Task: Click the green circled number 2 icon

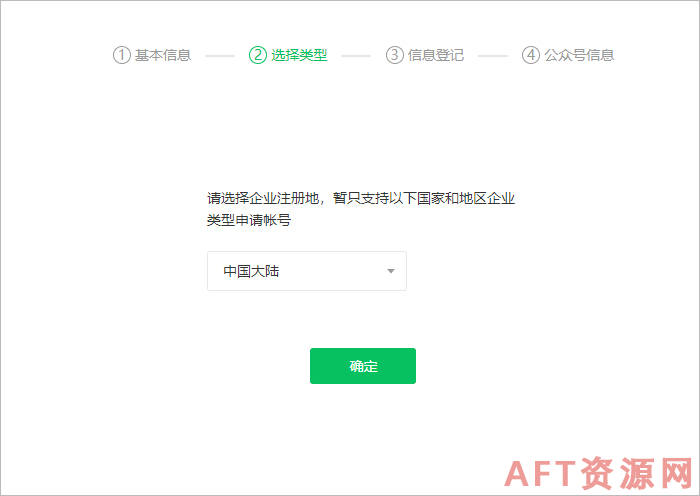Action: pyautogui.click(x=258, y=55)
